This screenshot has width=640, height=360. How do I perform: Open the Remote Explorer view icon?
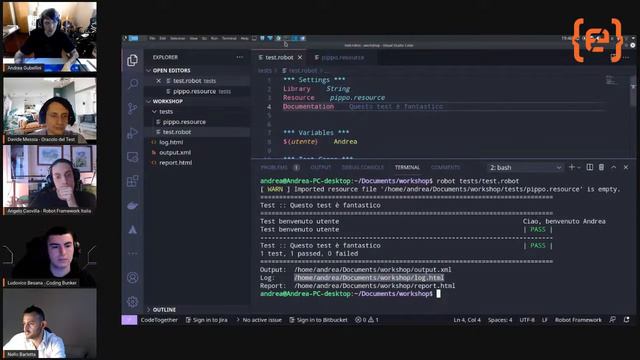(x=133, y=157)
